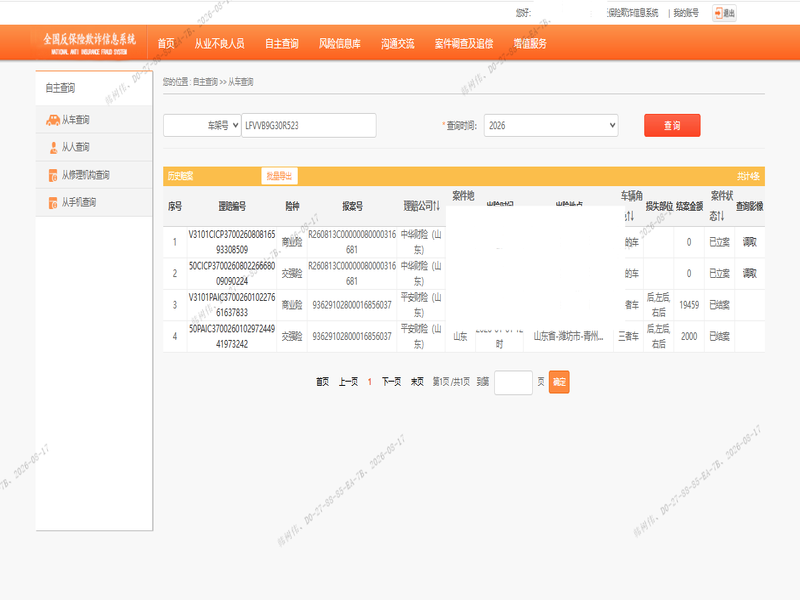
Task: Click pagination 上一页 link
Action: 348,382
